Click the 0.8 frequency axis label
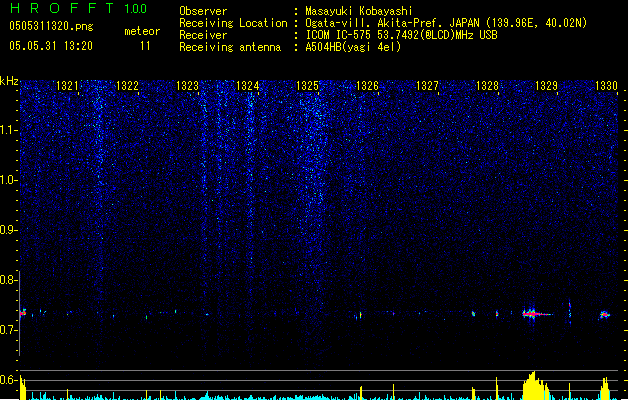This screenshot has width=629, height=400. pos(9,280)
